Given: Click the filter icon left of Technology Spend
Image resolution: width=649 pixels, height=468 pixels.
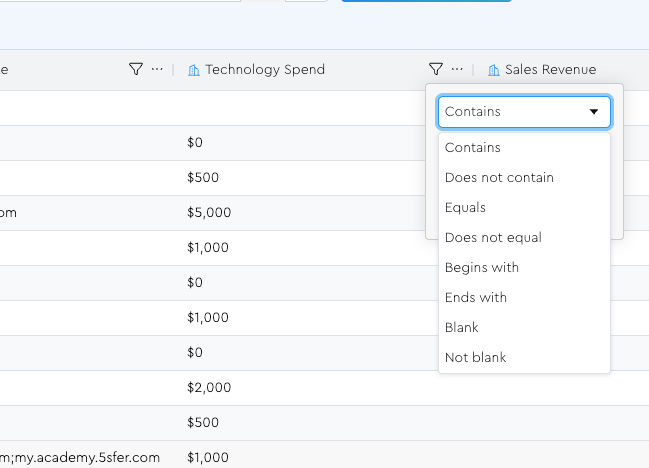Looking at the screenshot, I should (x=136, y=69).
